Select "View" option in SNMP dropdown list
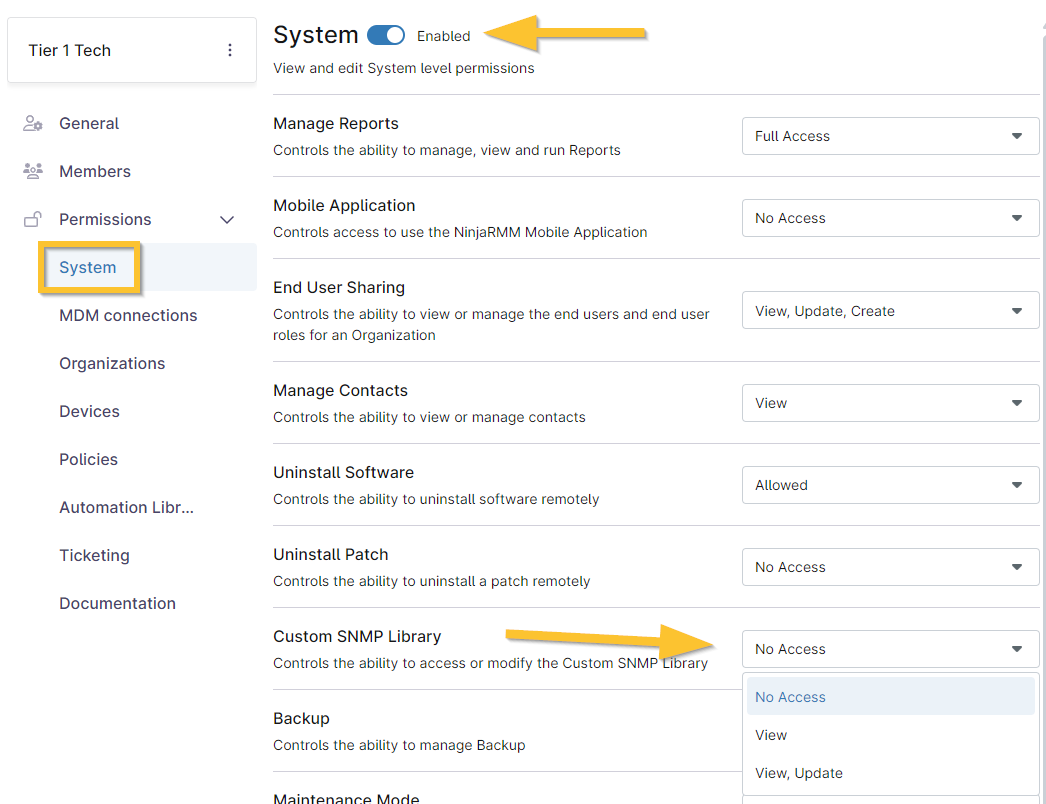This screenshot has width=1046, height=804. pyautogui.click(x=771, y=735)
